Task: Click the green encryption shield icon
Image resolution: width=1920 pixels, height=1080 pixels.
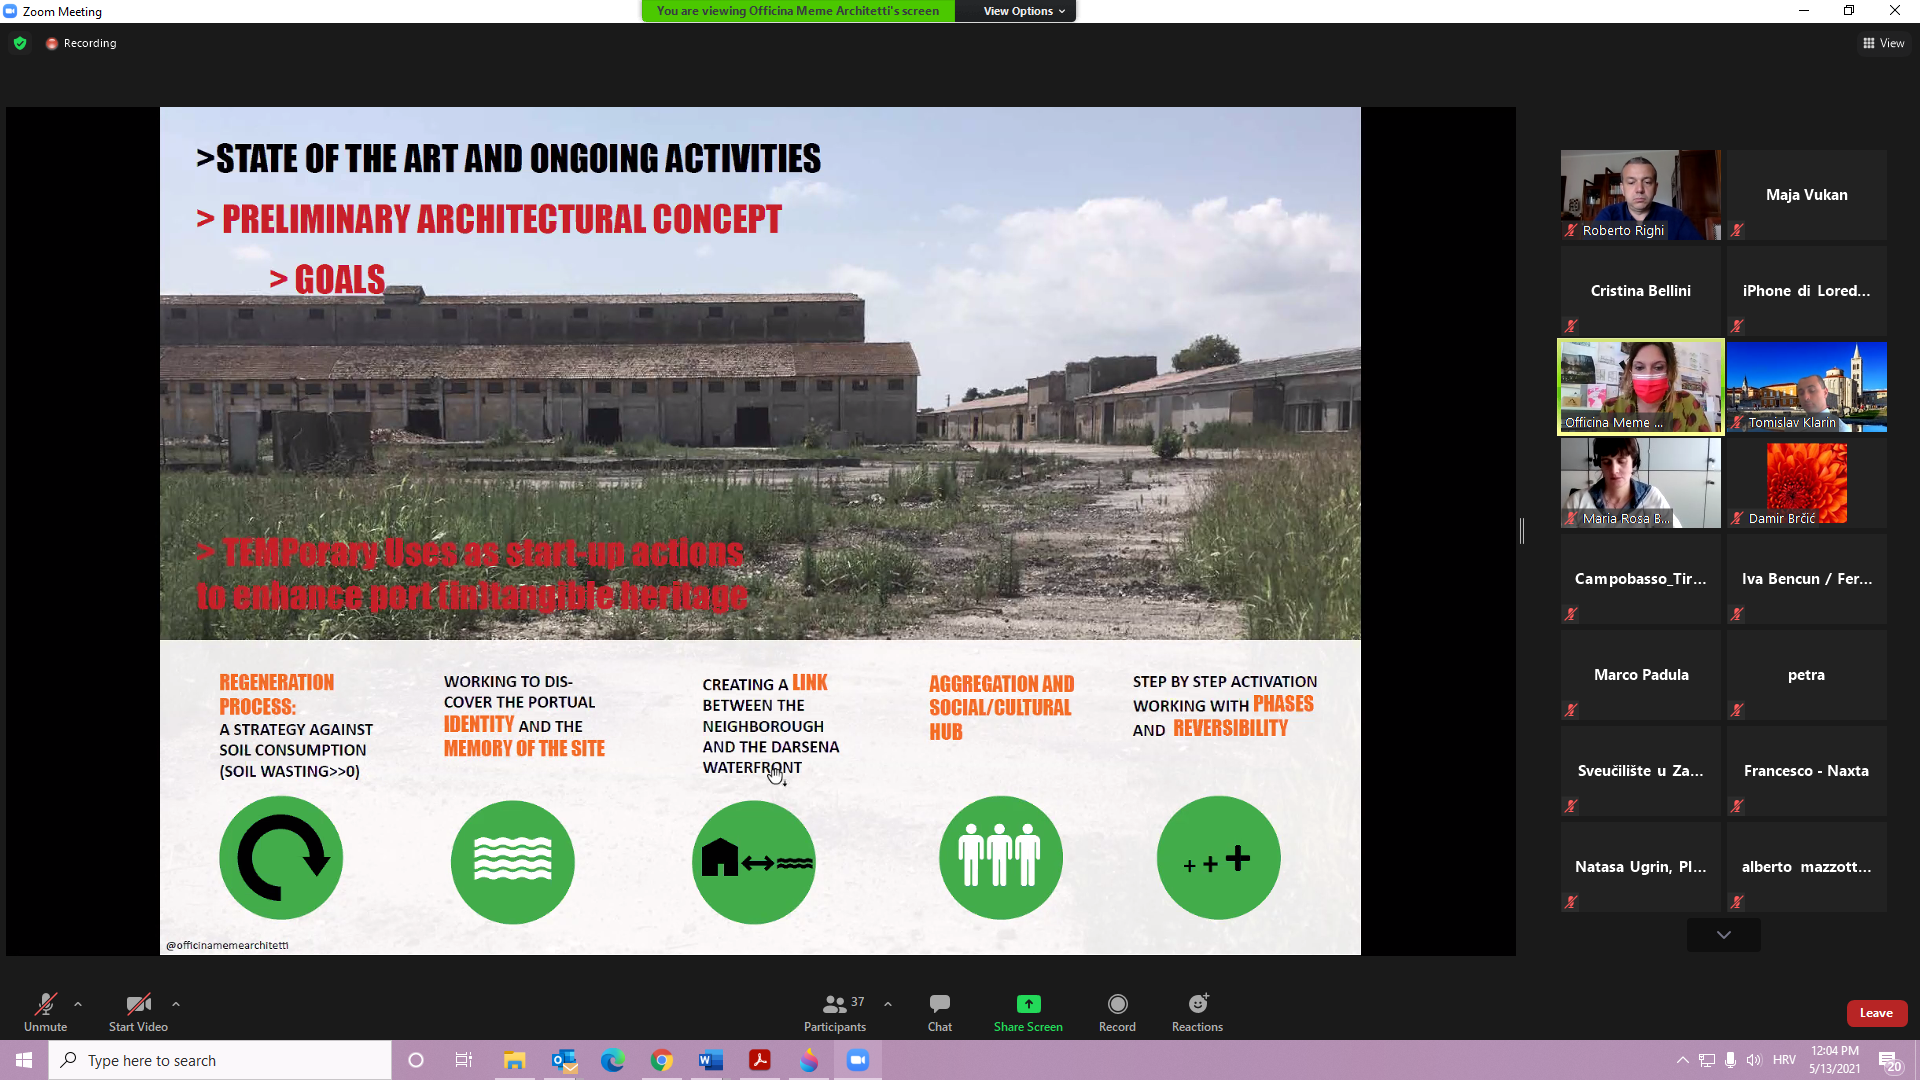Action: click(x=20, y=43)
